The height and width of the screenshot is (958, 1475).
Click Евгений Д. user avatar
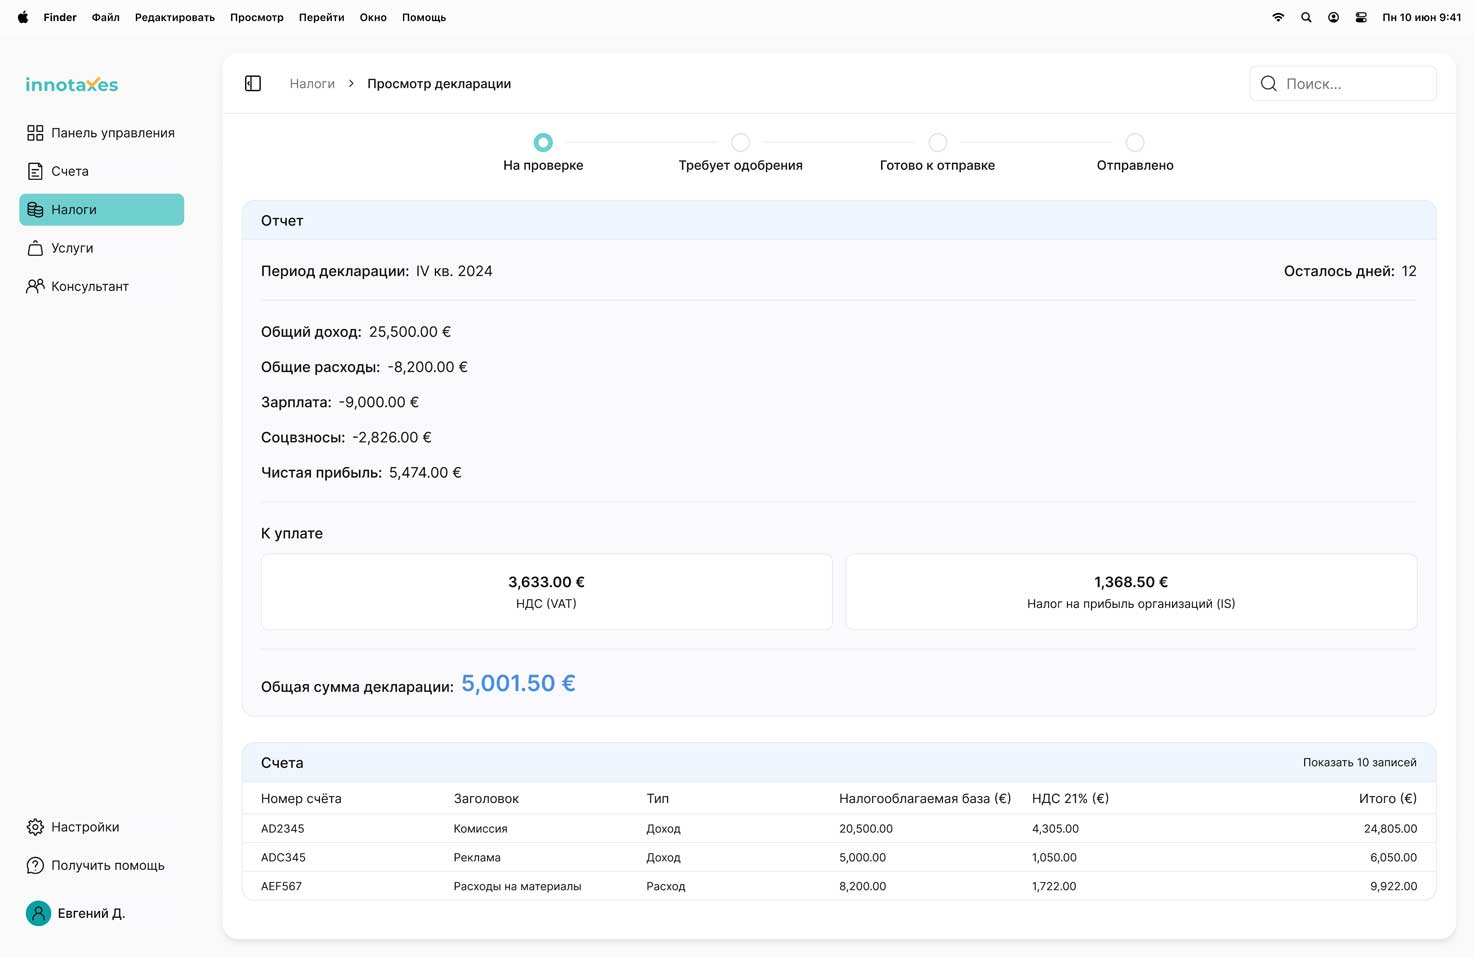[x=38, y=913]
